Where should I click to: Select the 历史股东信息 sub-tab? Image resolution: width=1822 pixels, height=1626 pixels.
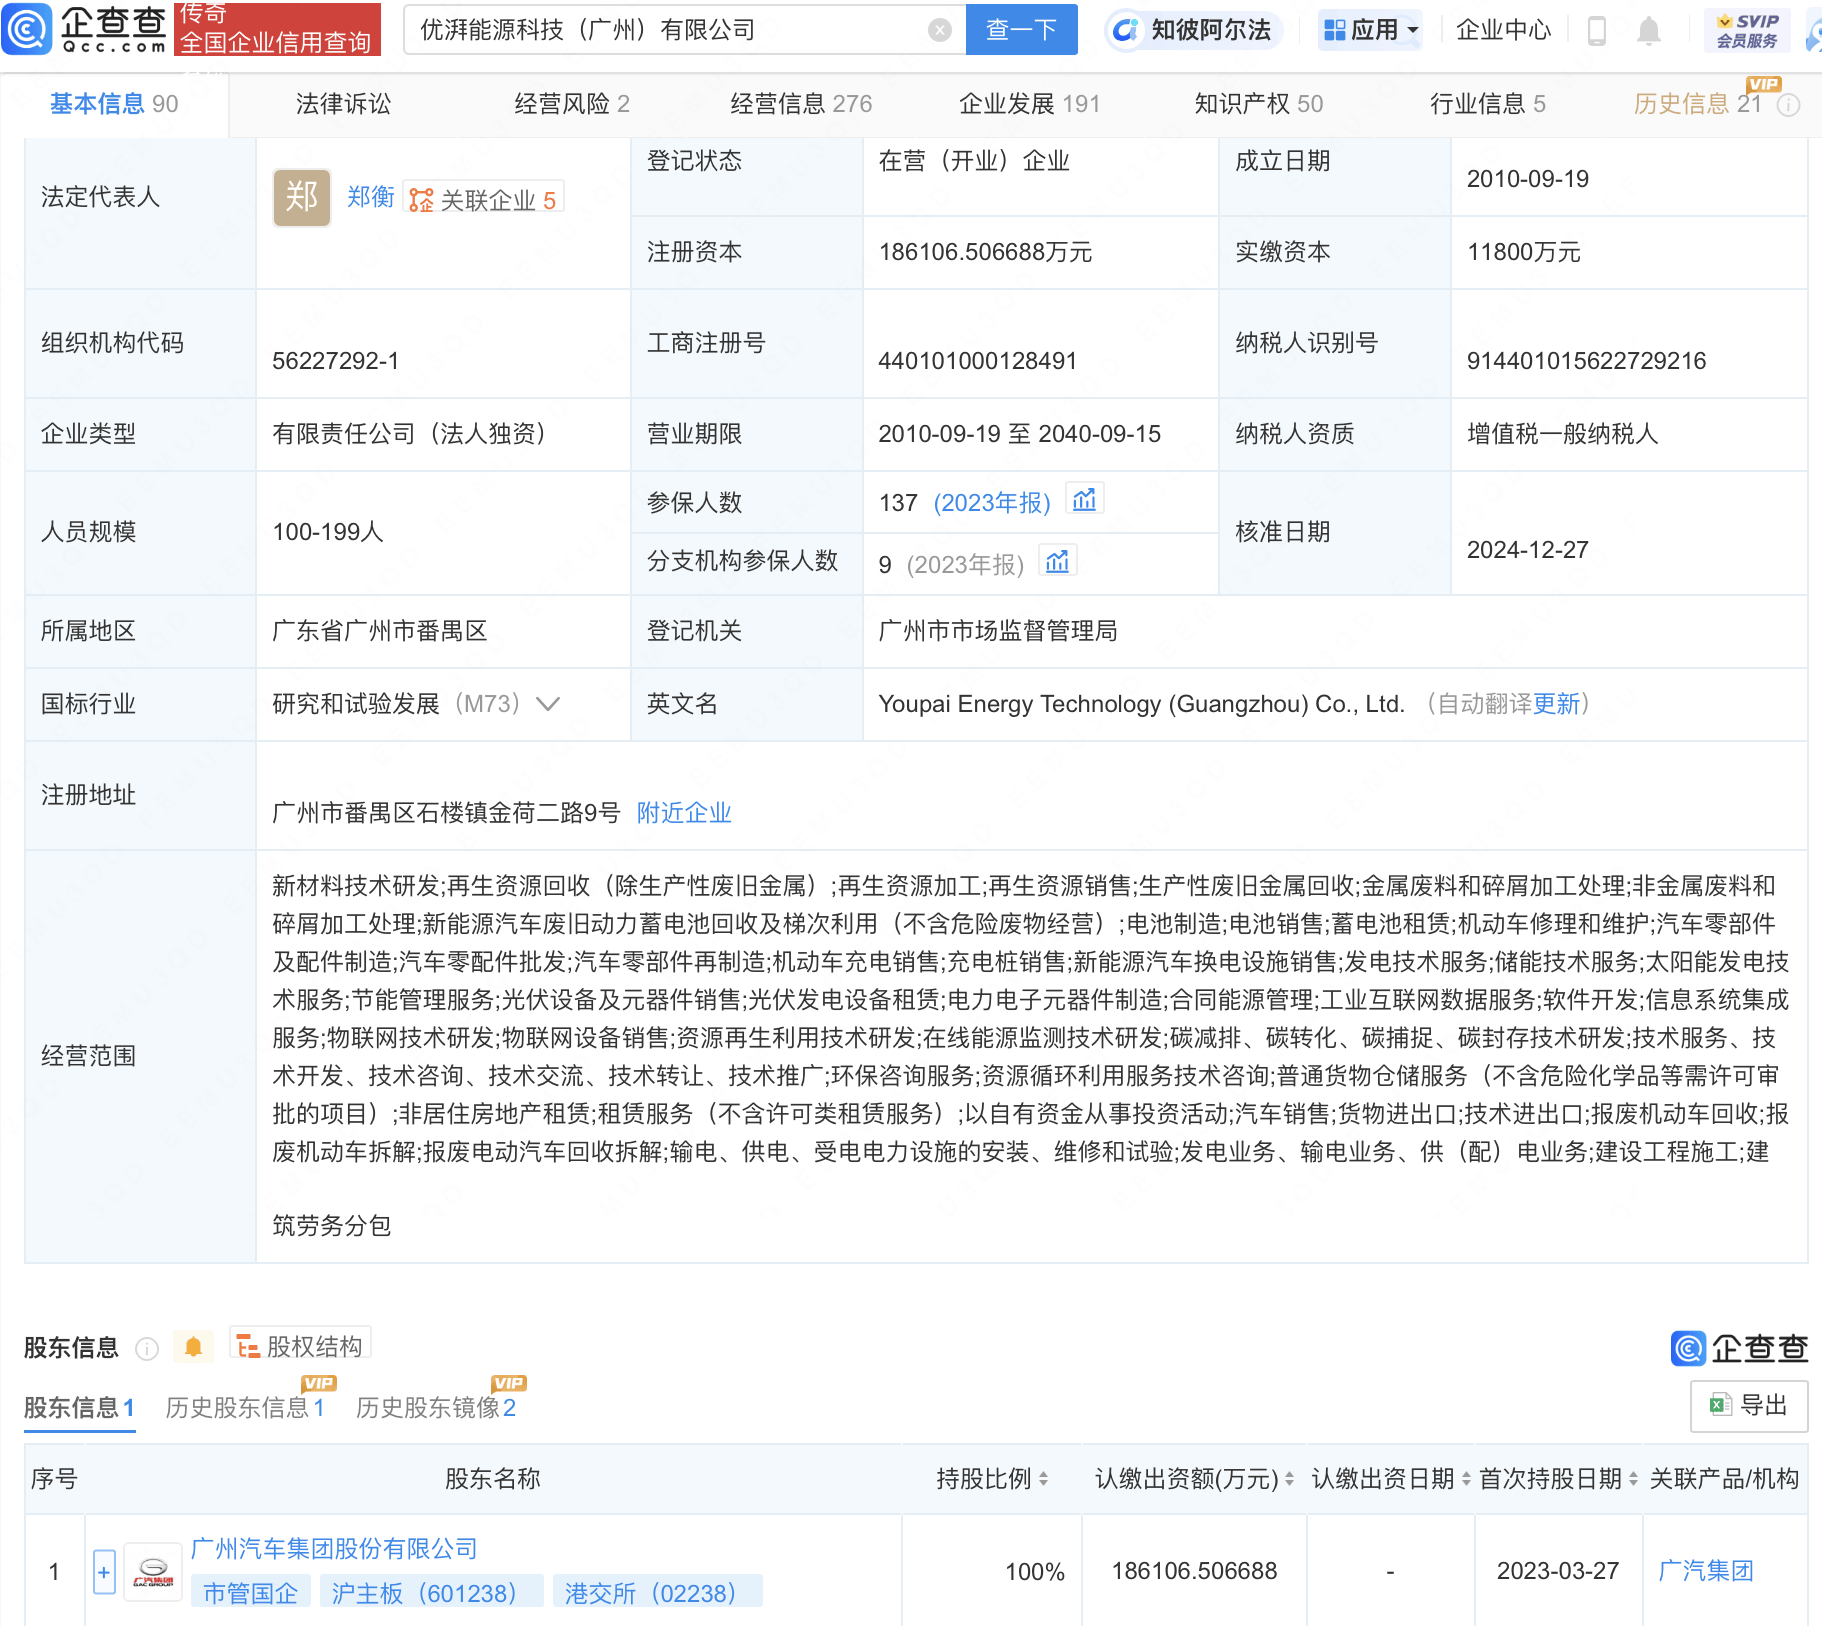click(245, 1408)
